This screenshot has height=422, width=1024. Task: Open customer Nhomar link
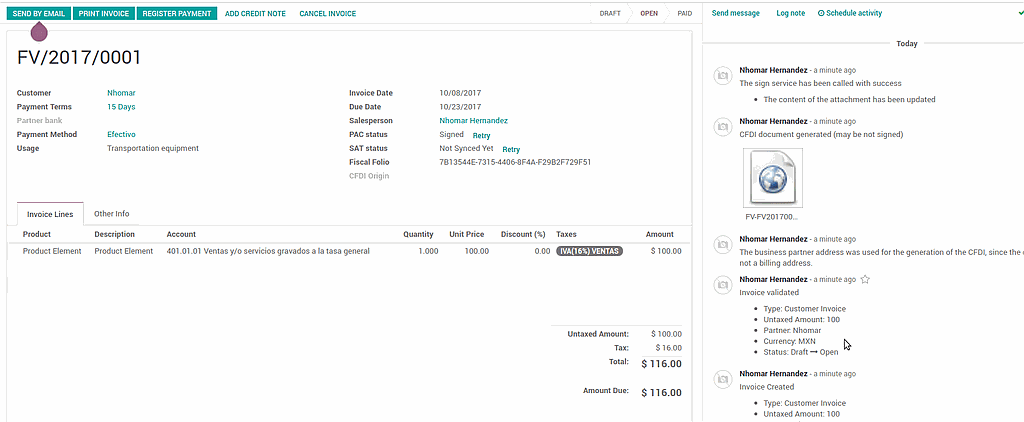pos(121,93)
